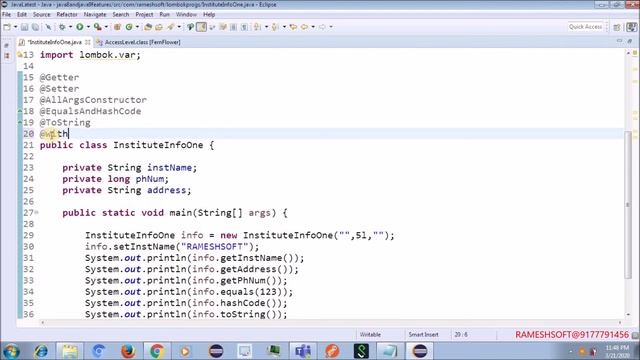Viewport: 640px width, 360px height.
Task: Click the Writable status bar entry
Action: (370, 334)
